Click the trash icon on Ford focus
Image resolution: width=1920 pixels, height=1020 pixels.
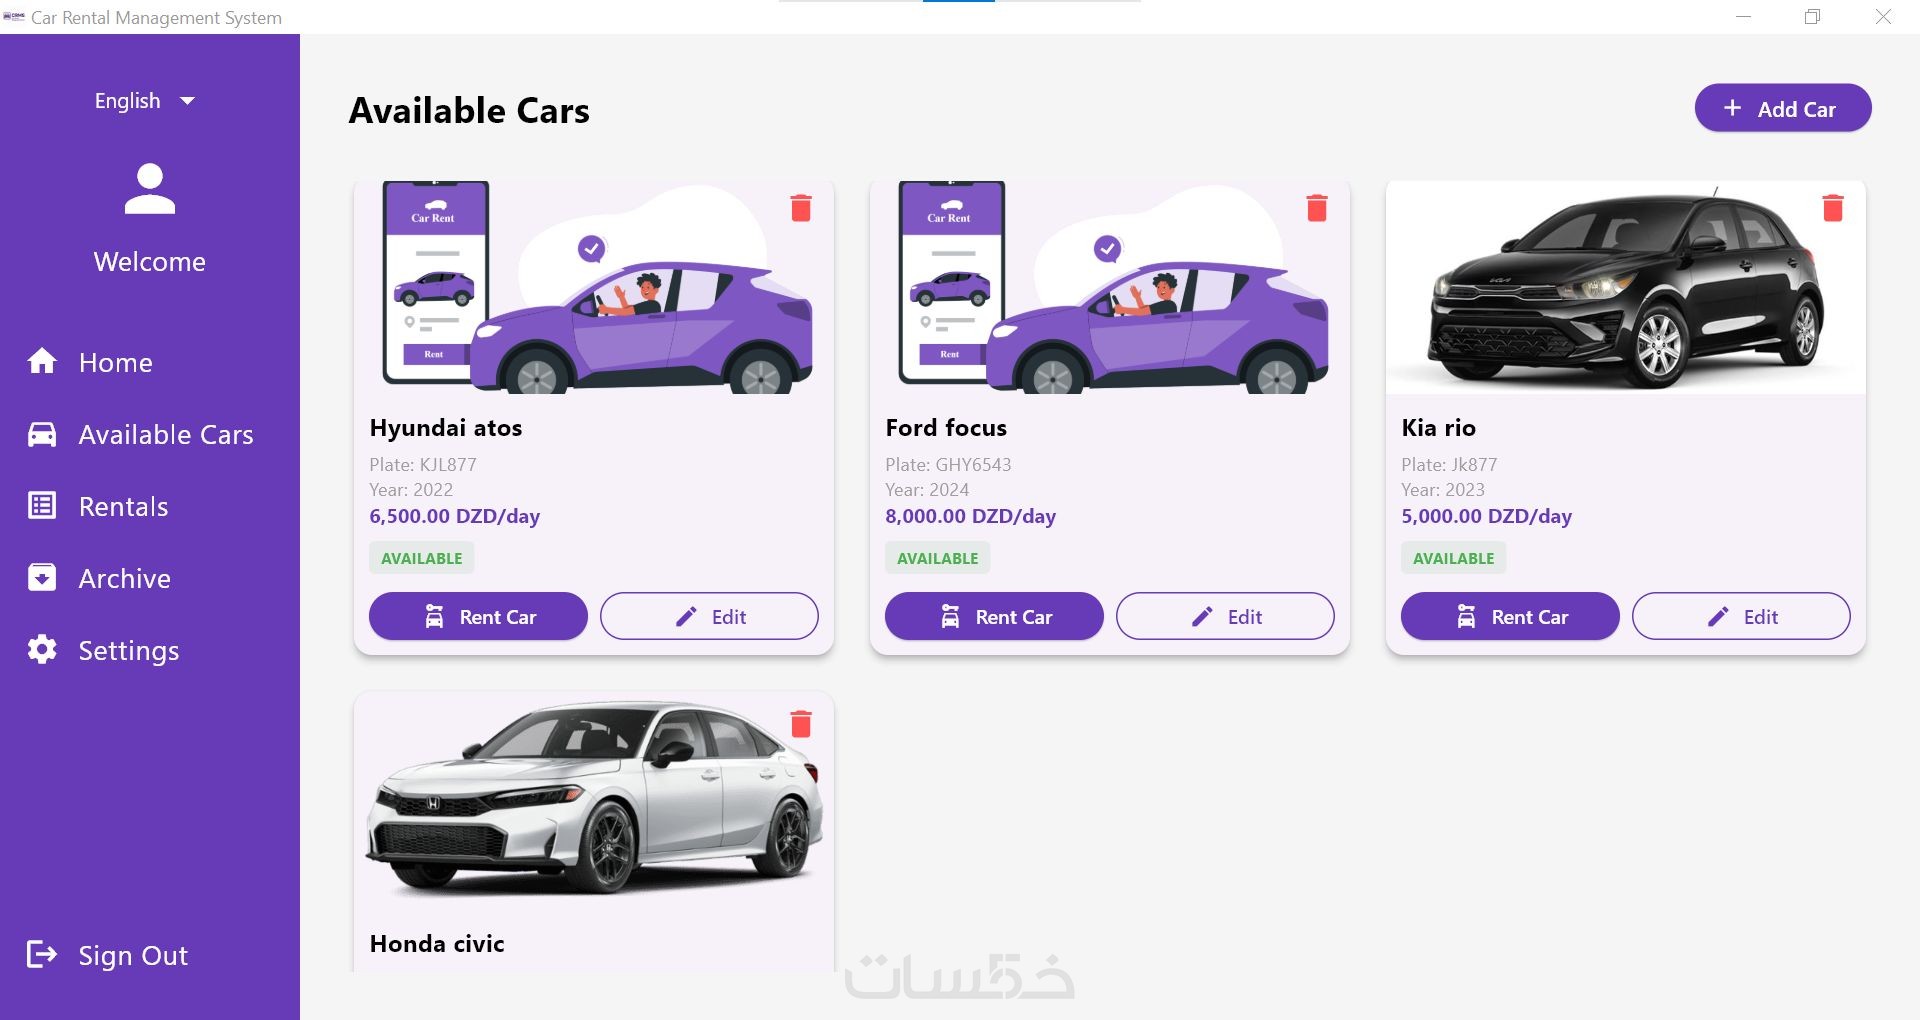[1317, 208]
